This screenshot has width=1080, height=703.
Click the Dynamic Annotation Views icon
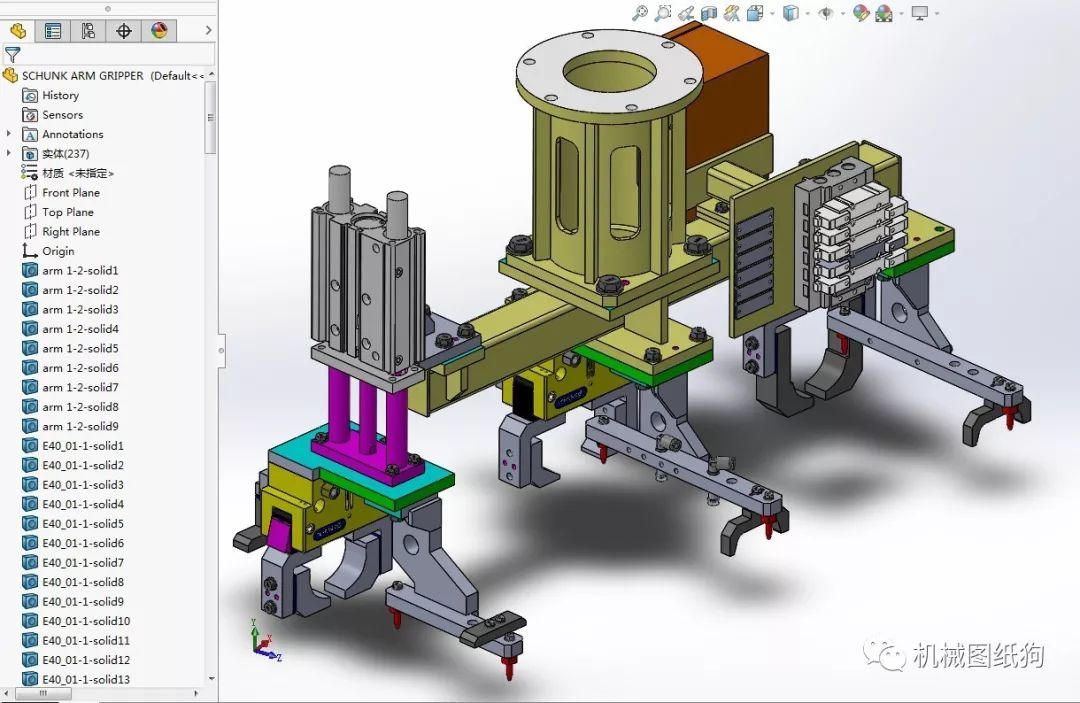(732, 13)
